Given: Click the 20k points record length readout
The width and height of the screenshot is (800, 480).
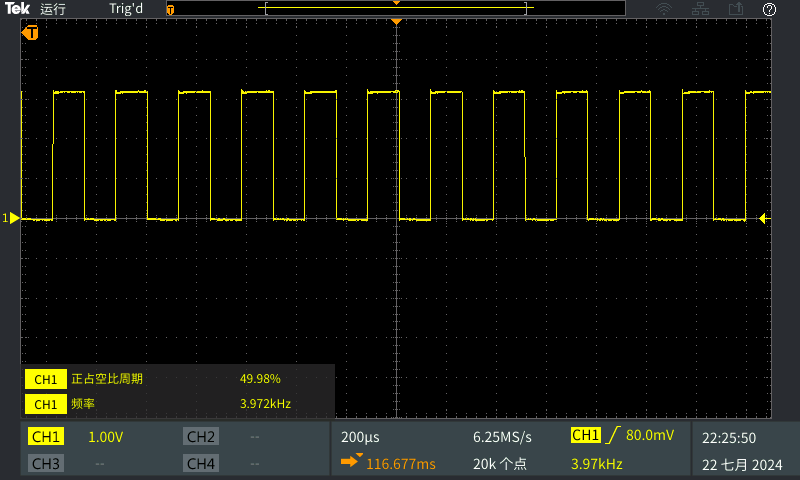Looking at the screenshot, I should click(500, 464).
